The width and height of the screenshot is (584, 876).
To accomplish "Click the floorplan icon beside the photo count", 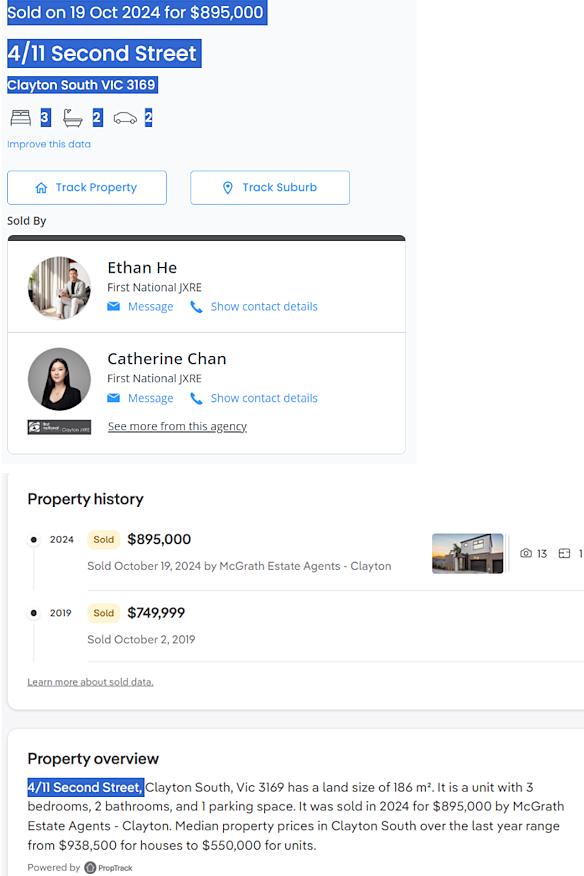I will point(564,553).
